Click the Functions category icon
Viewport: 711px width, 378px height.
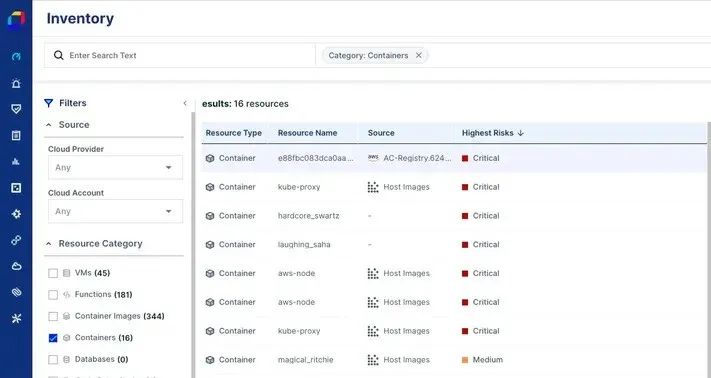[x=67, y=295]
